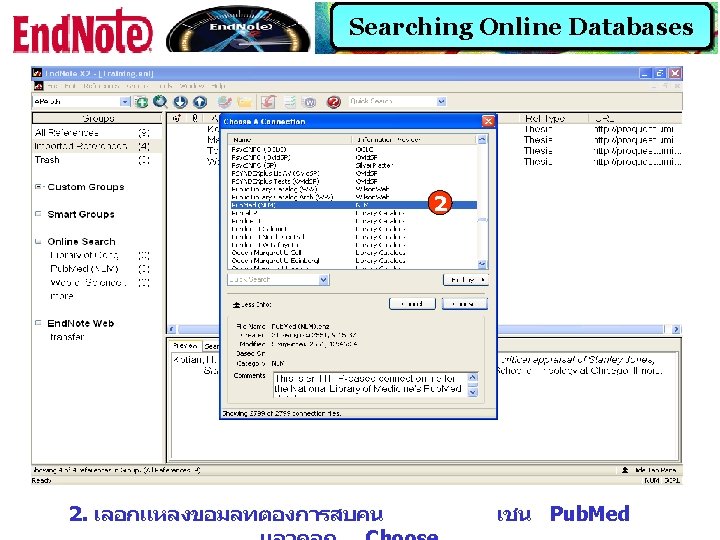Sort connections by Name column header
The height and width of the screenshot is (540, 720).
pyautogui.click(x=291, y=140)
